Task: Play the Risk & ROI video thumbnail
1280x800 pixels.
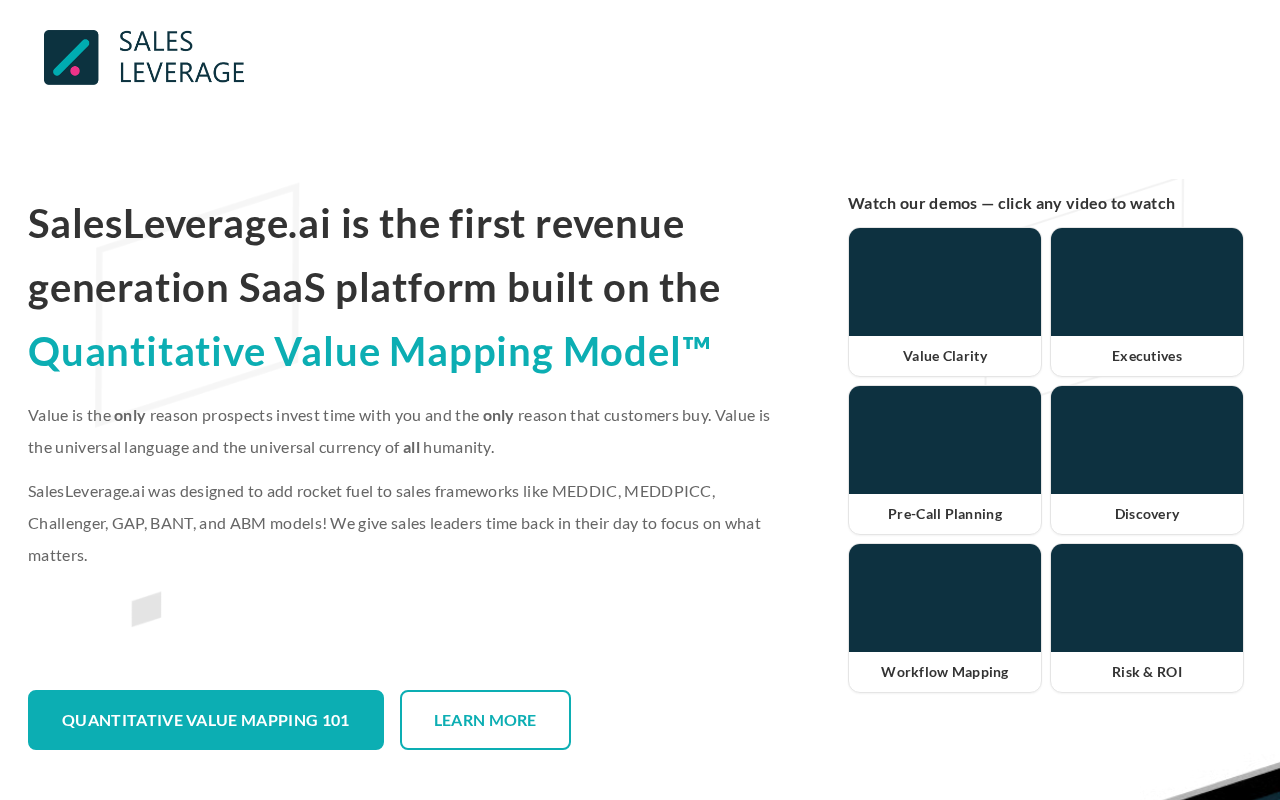Action: point(1147,598)
